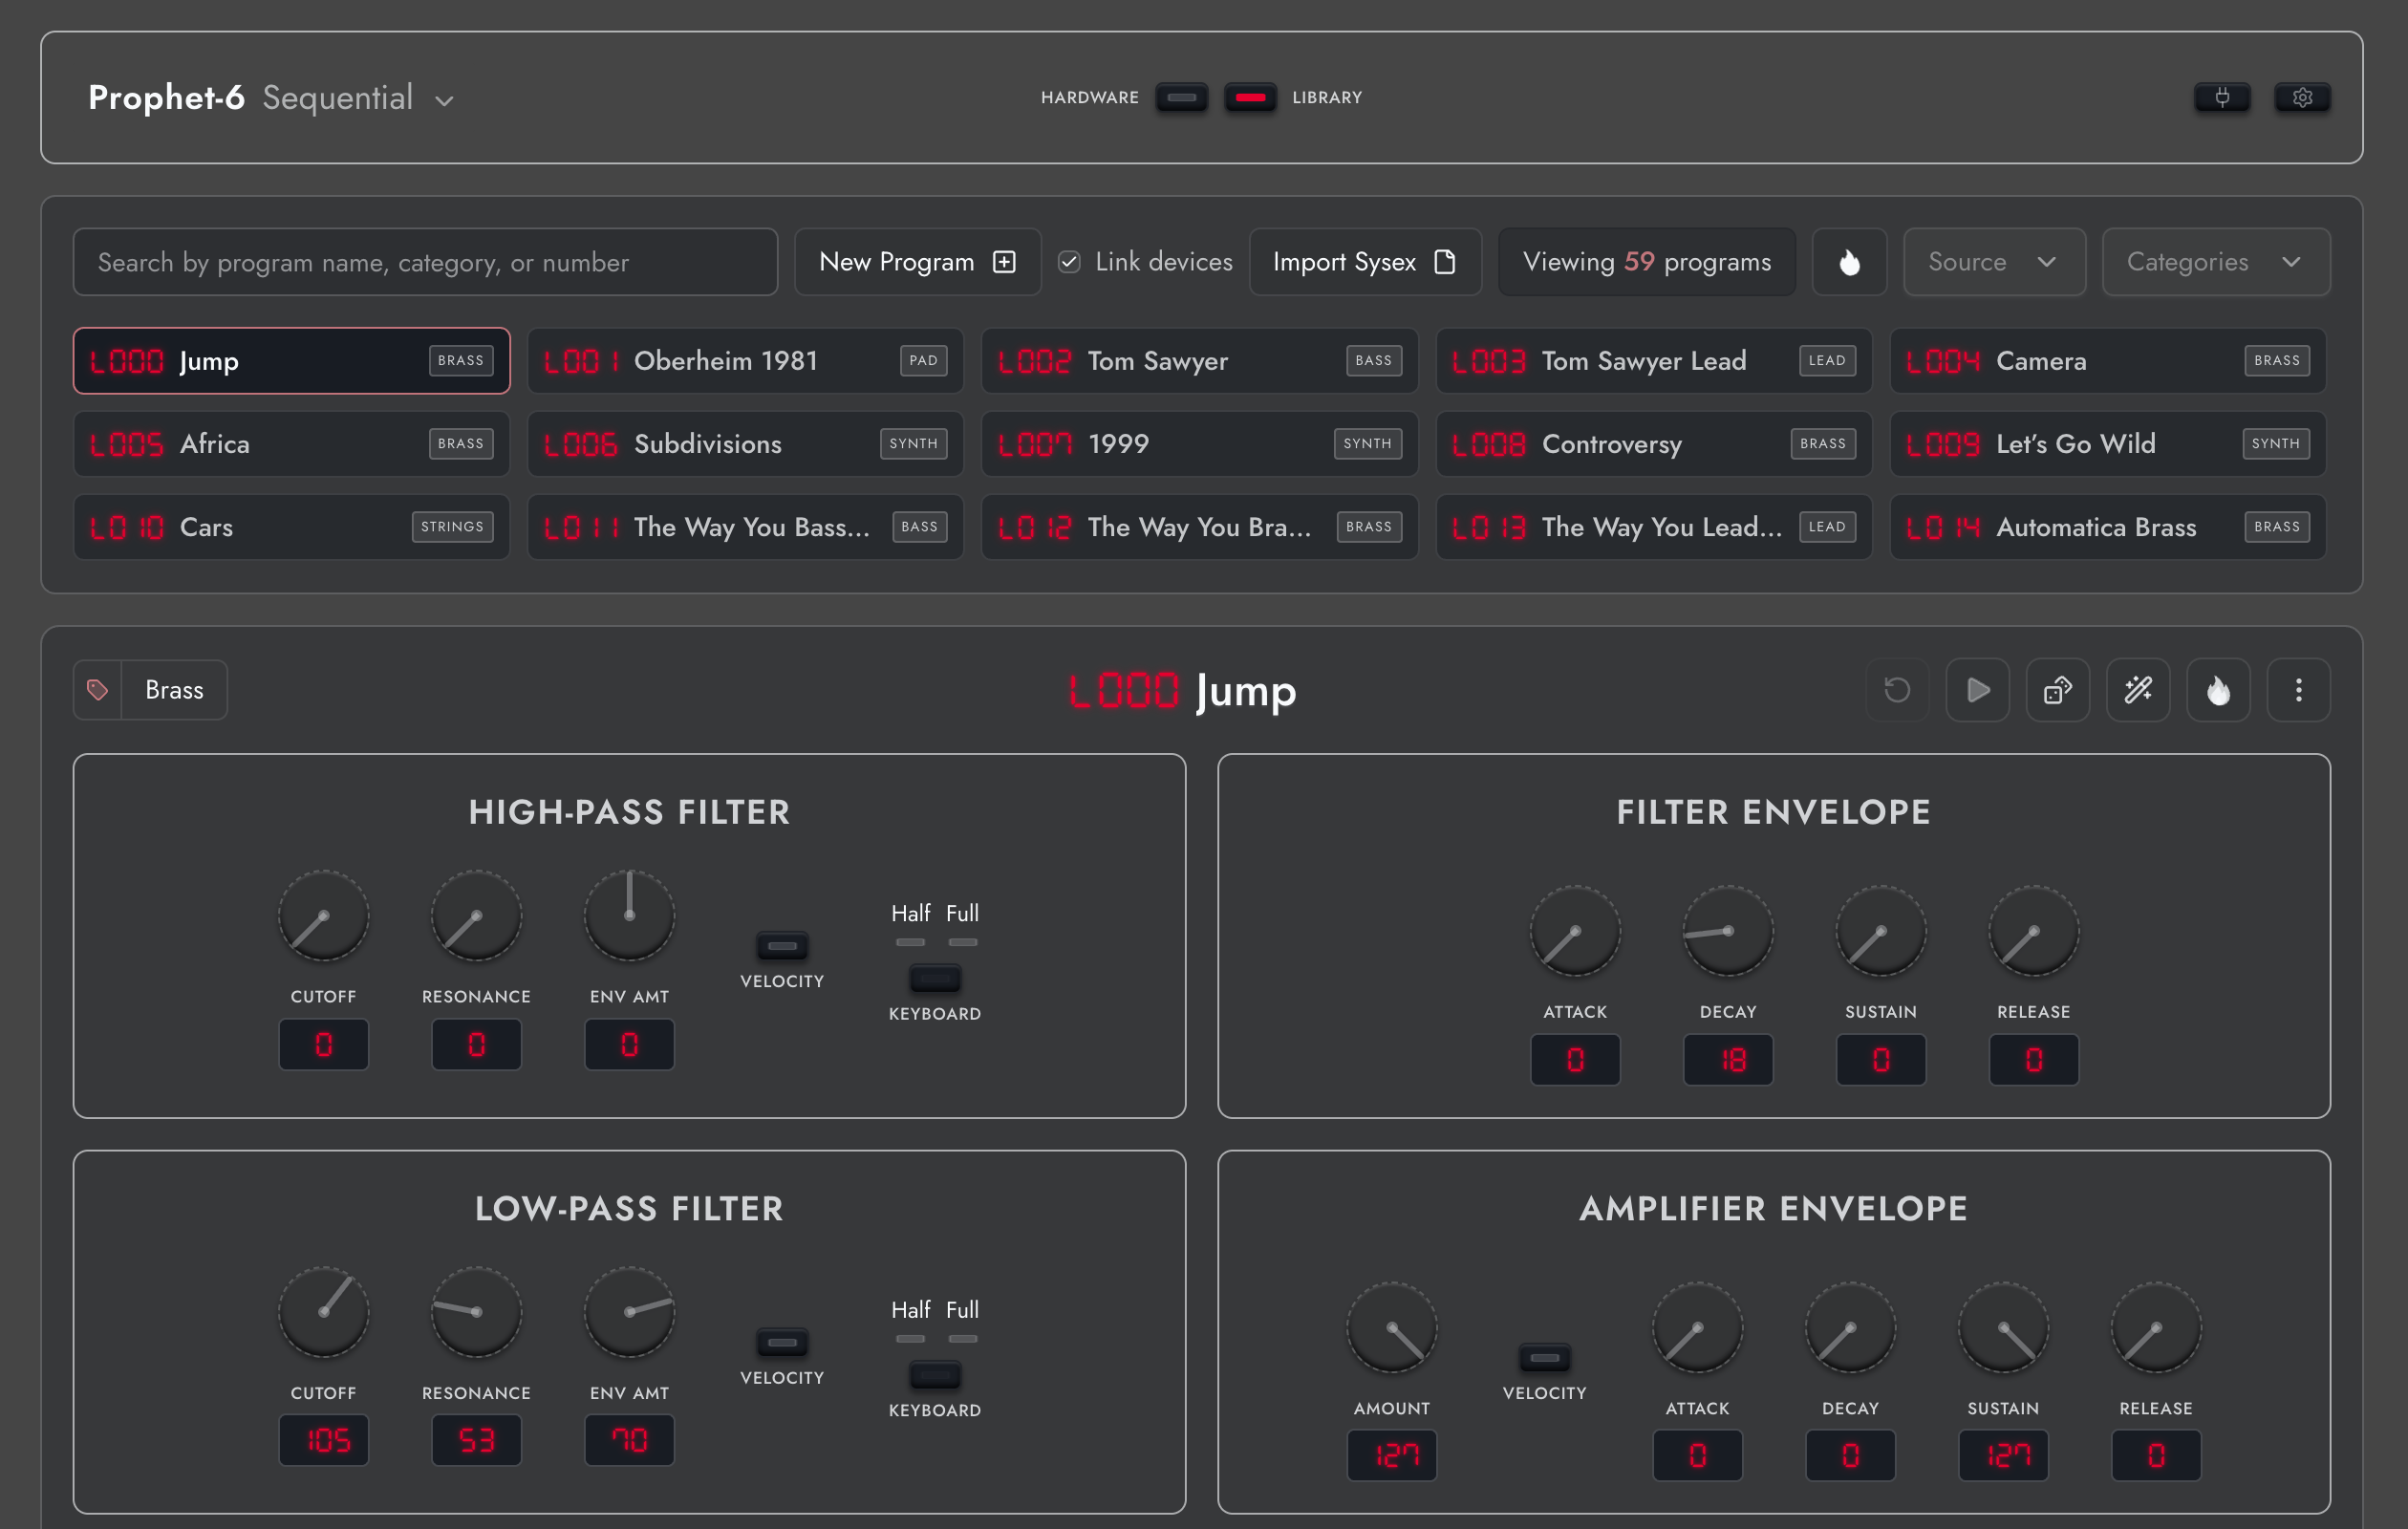Expand the Prophet-6 Sequential device chevron
Screen dimensions: 2408x1529
(445, 100)
